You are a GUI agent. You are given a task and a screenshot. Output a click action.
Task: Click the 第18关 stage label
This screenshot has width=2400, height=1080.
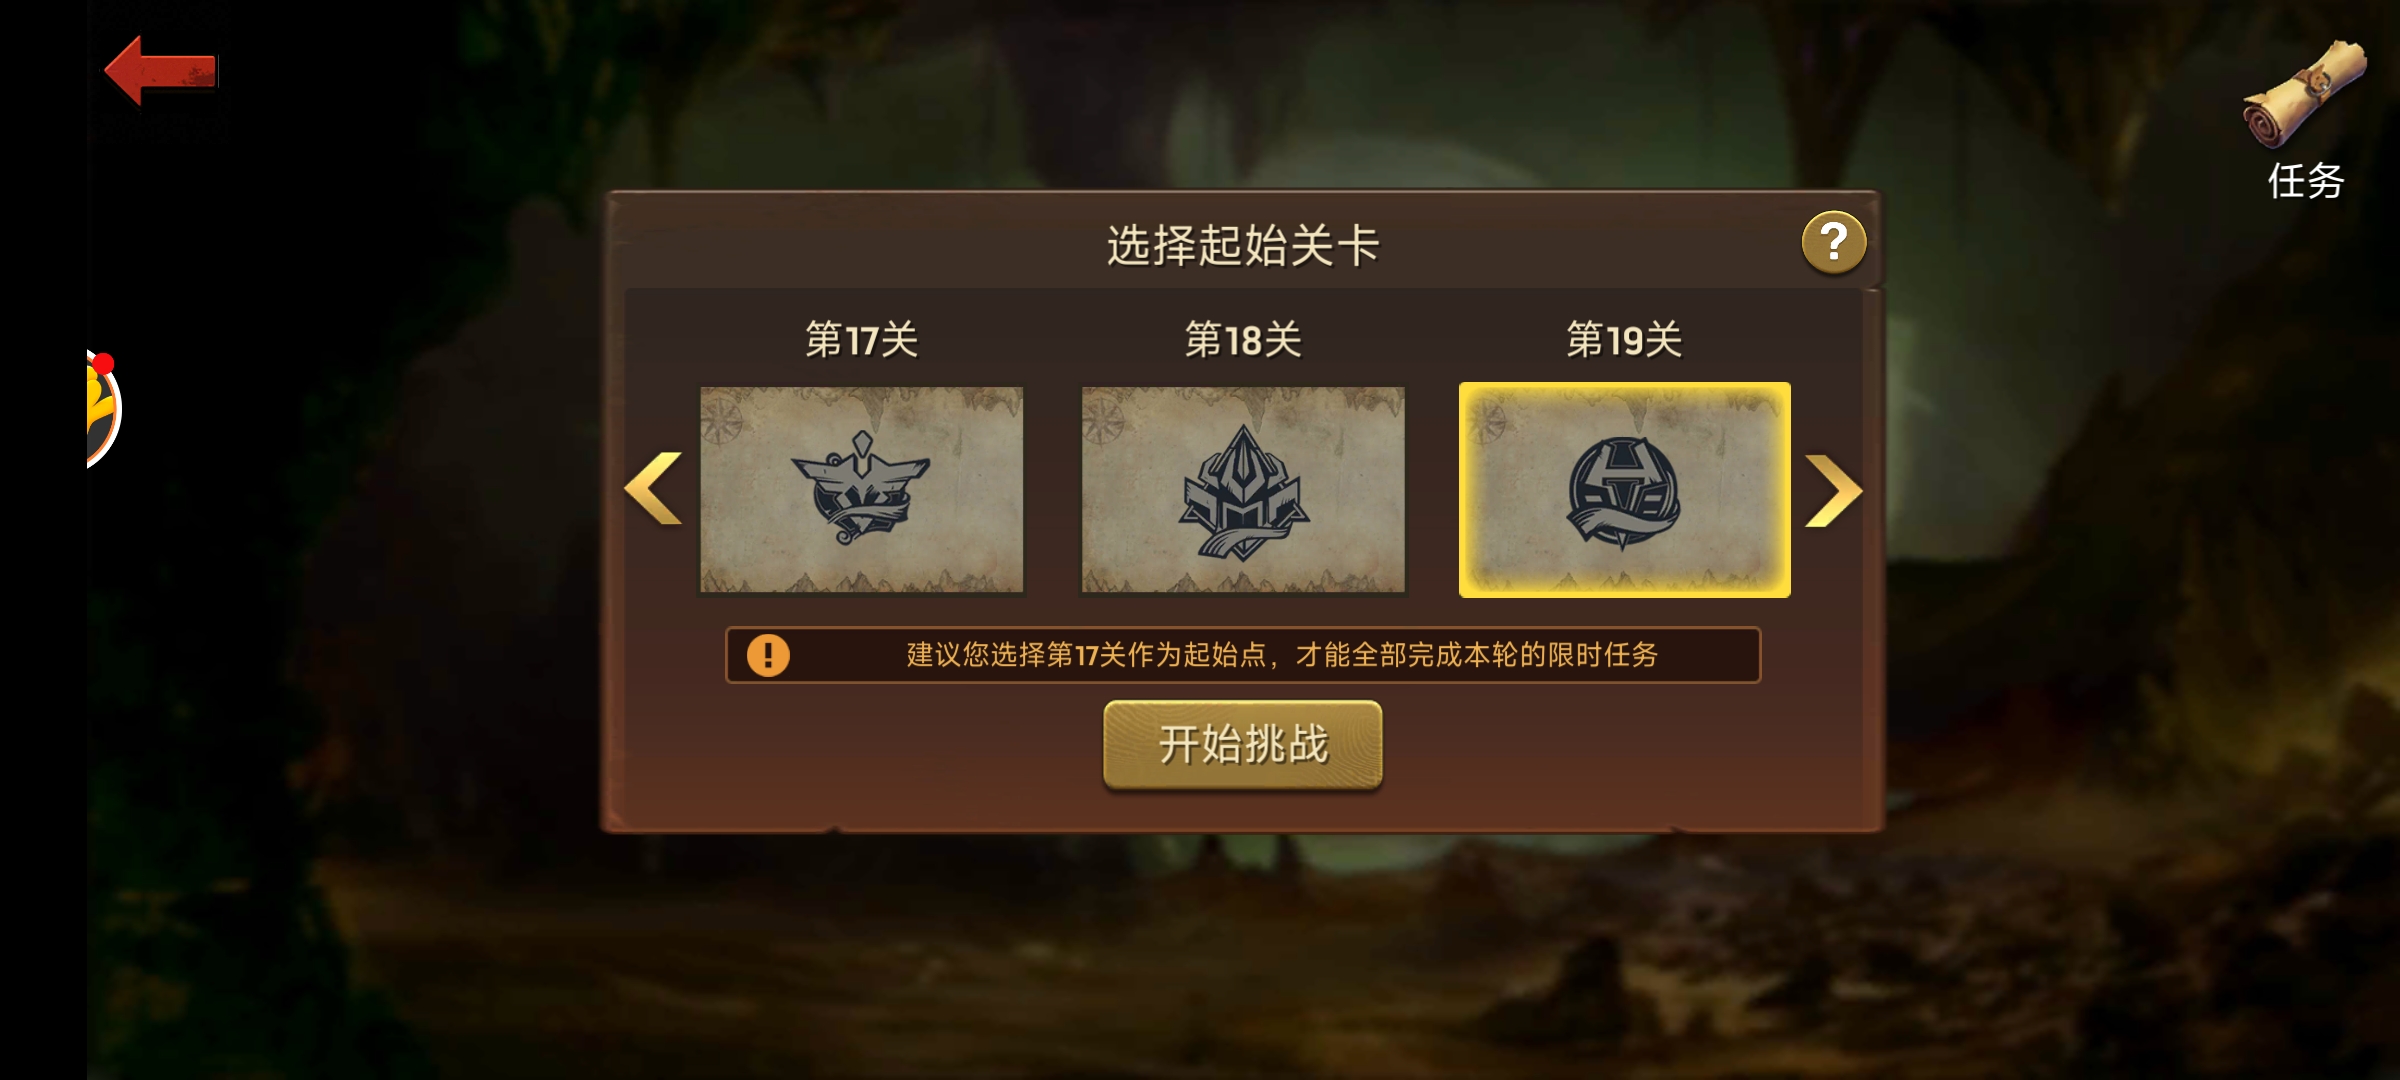[1243, 340]
